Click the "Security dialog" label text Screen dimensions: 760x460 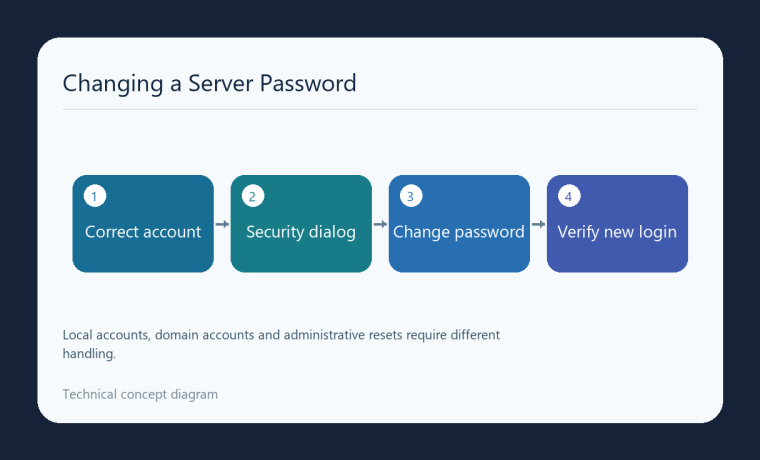301,232
